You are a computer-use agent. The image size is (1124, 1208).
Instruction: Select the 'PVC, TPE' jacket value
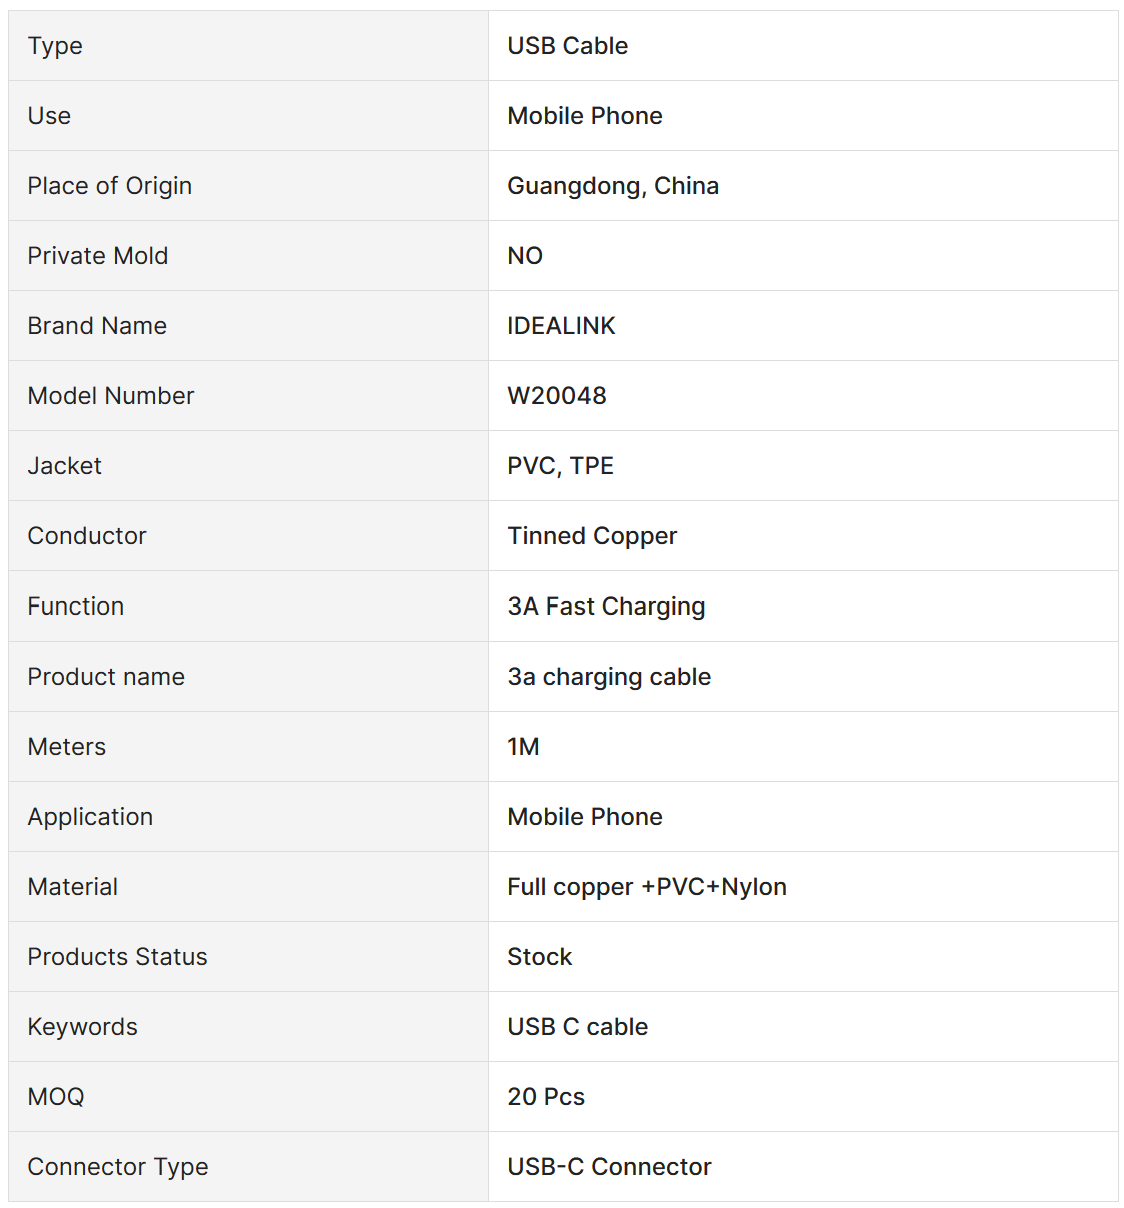point(560,466)
